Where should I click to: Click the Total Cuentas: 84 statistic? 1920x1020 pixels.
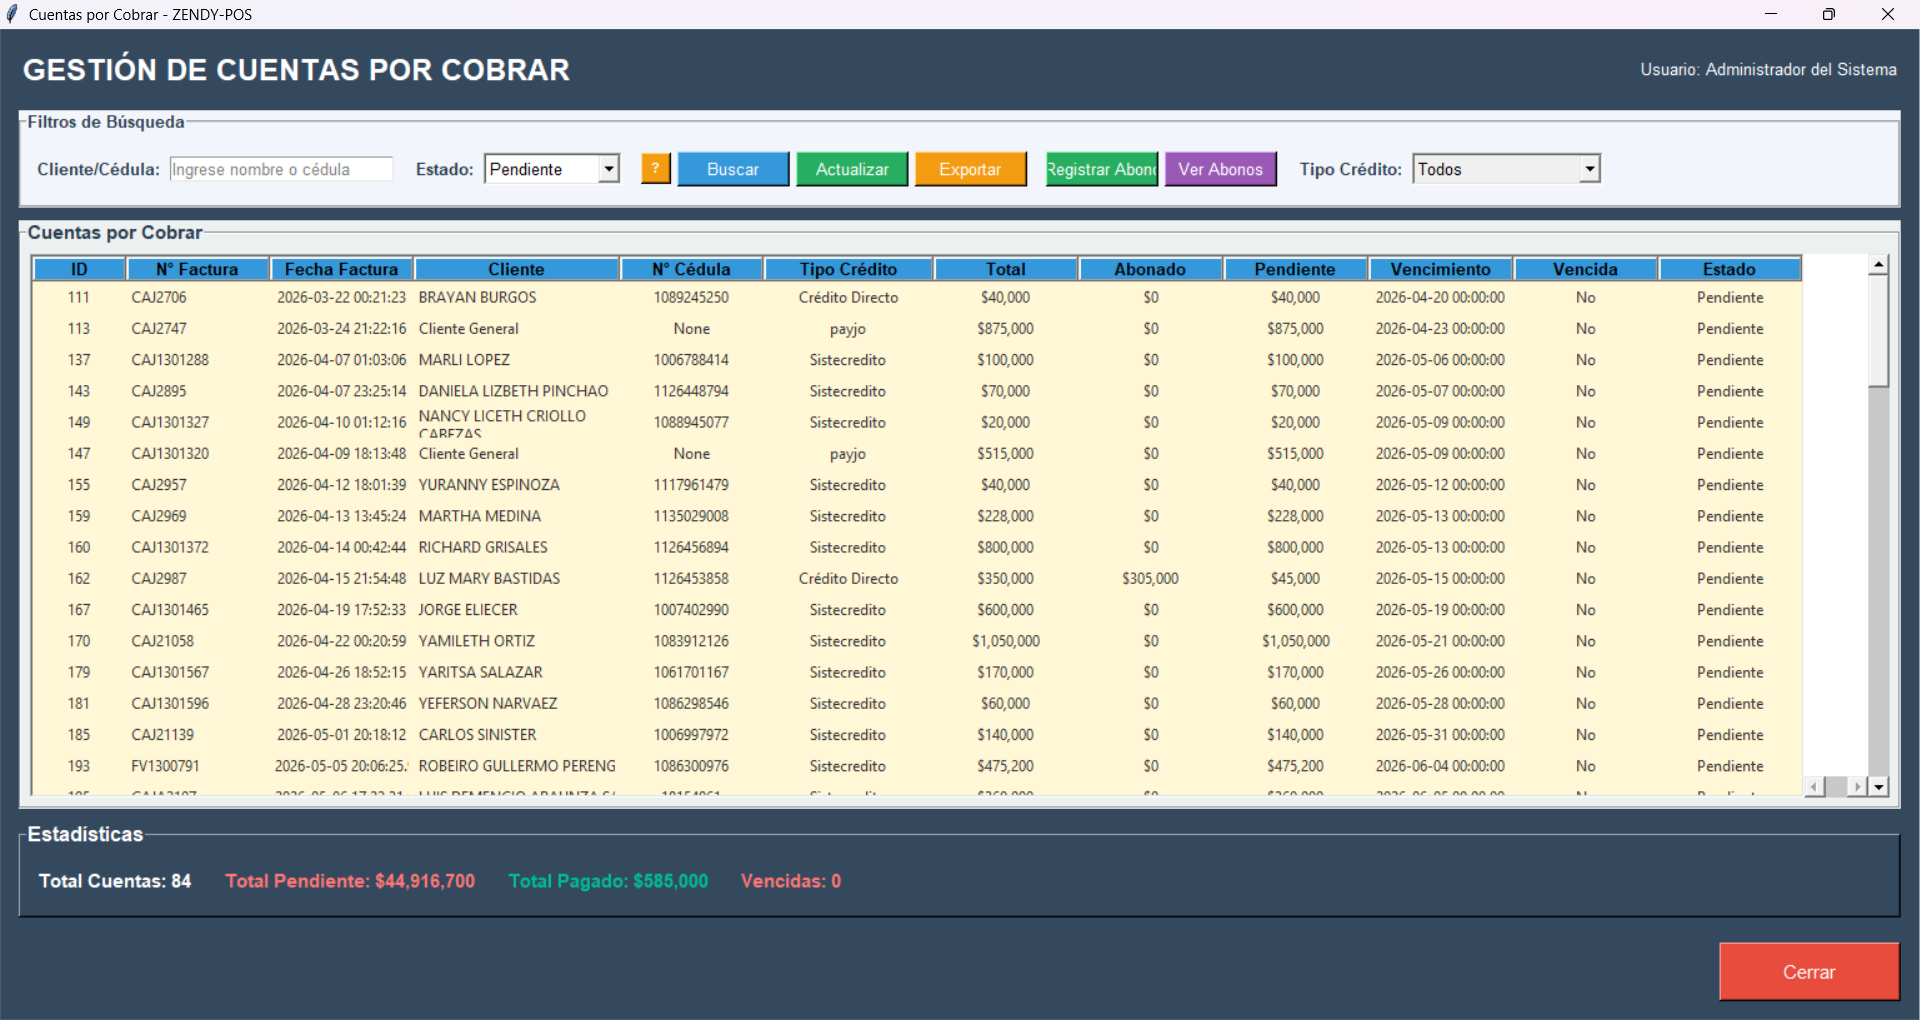(115, 881)
